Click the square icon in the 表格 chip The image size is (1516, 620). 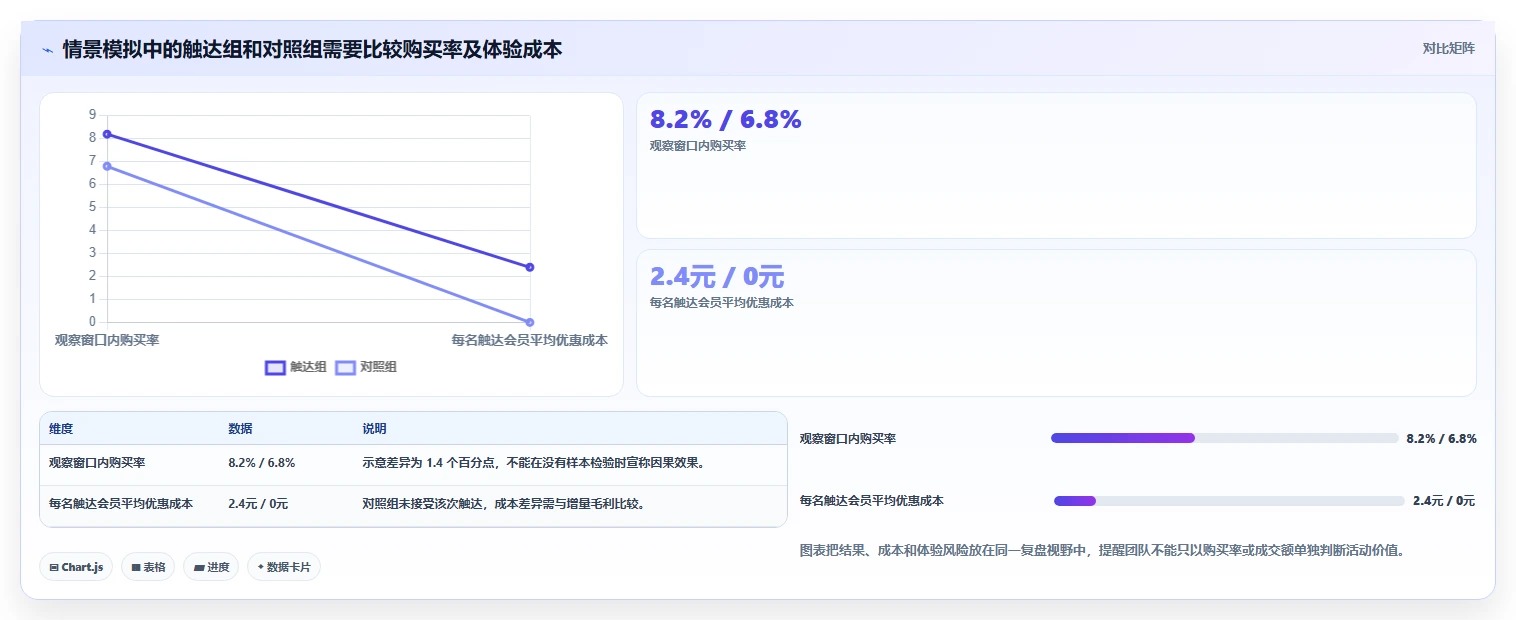coord(136,568)
